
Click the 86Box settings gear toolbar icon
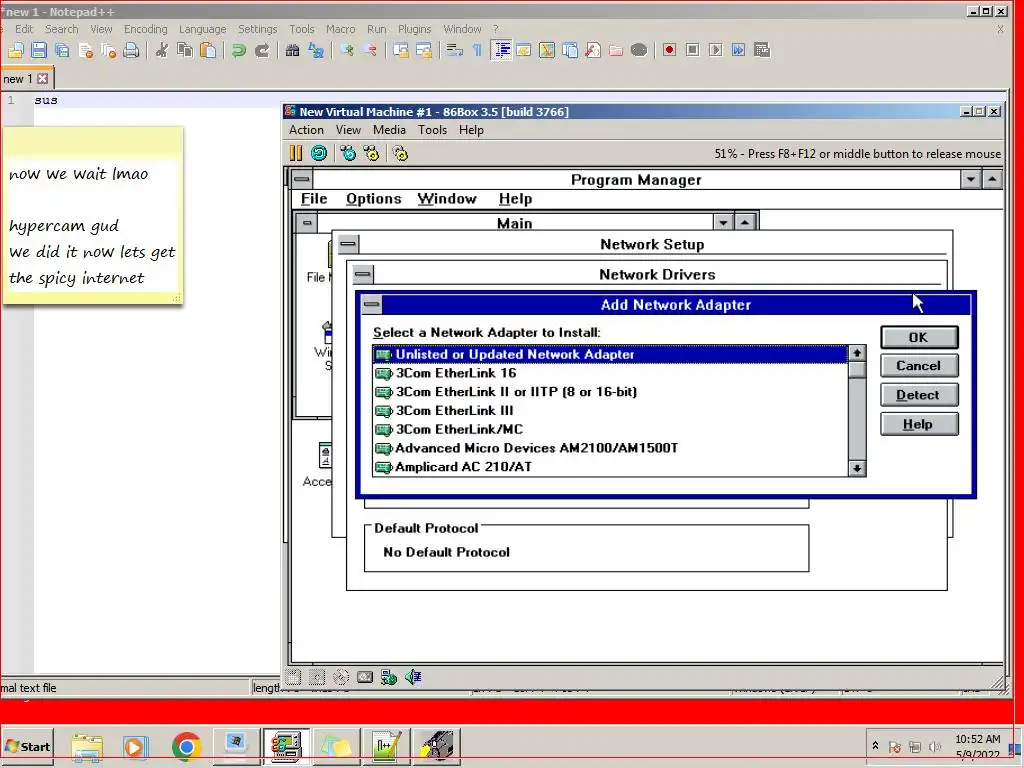pyautogui.click(x=400, y=153)
